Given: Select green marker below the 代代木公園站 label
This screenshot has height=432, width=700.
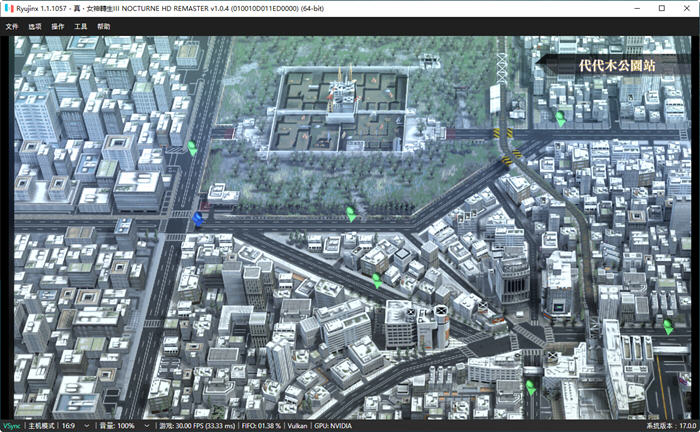Looking at the screenshot, I should click(x=560, y=119).
